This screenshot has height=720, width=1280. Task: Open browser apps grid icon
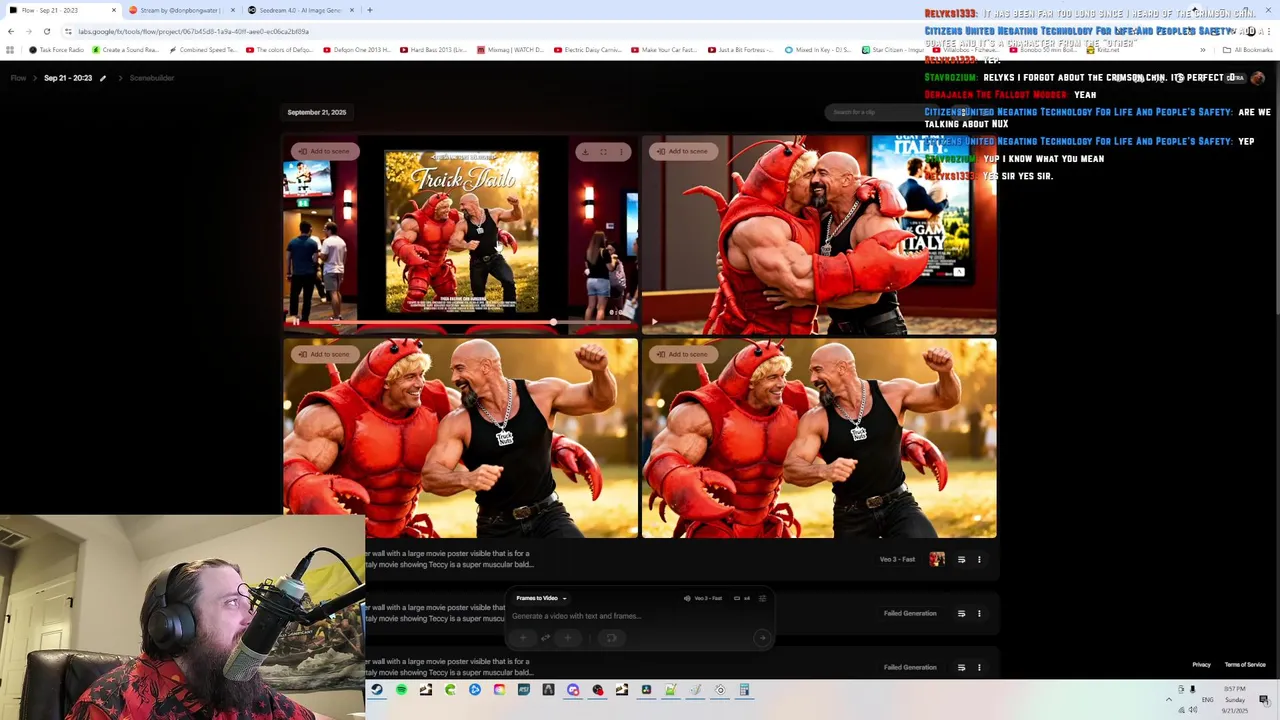(x=11, y=50)
